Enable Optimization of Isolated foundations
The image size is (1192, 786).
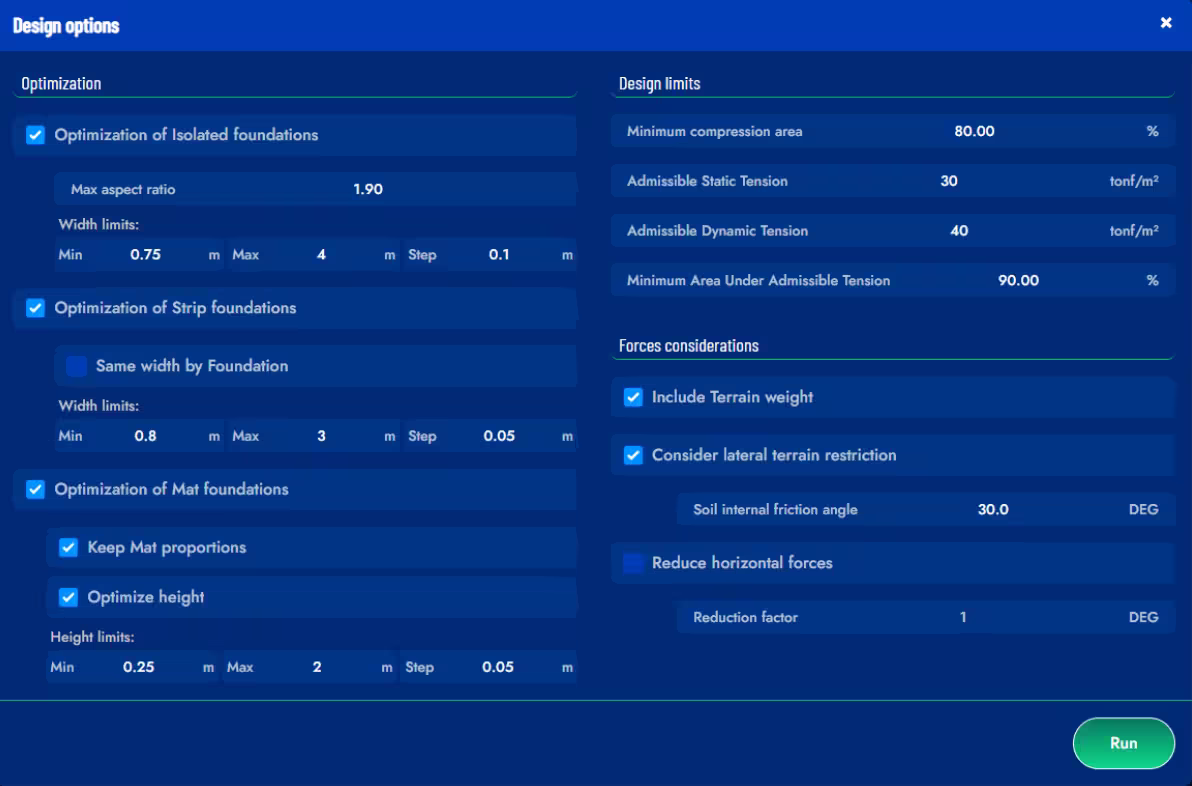pos(35,135)
